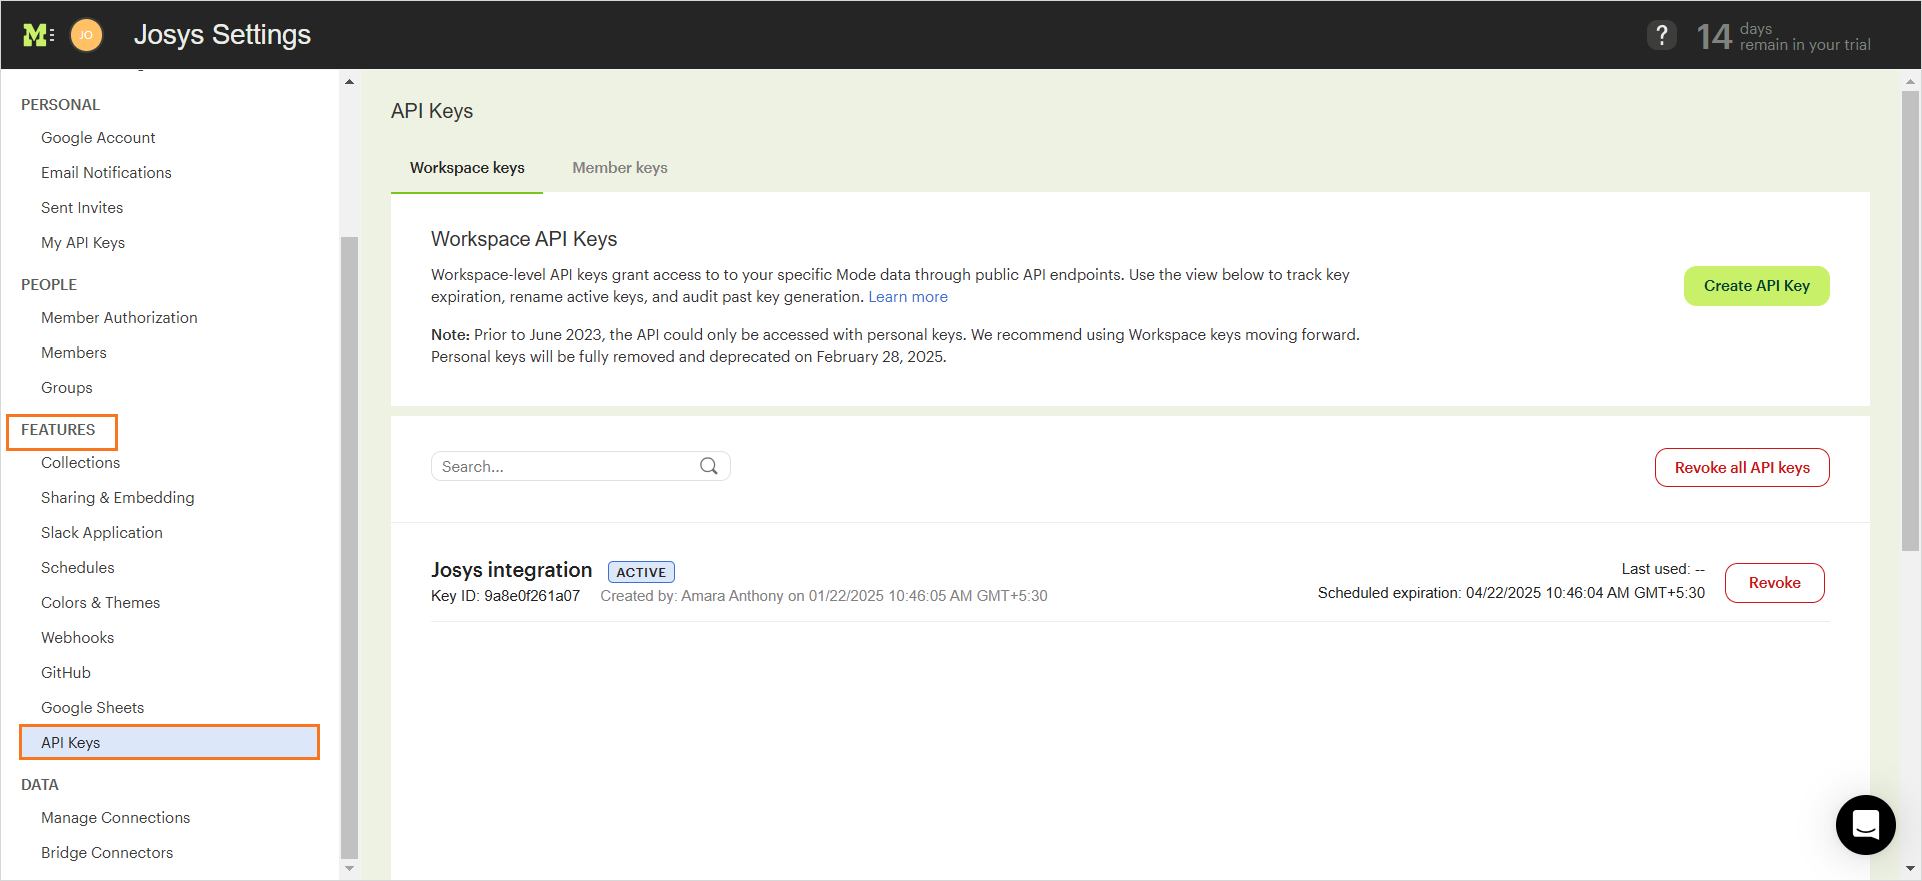The height and width of the screenshot is (881, 1922).
Task: Click sidebar scroll down arrow
Action: (x=349, y=868)
